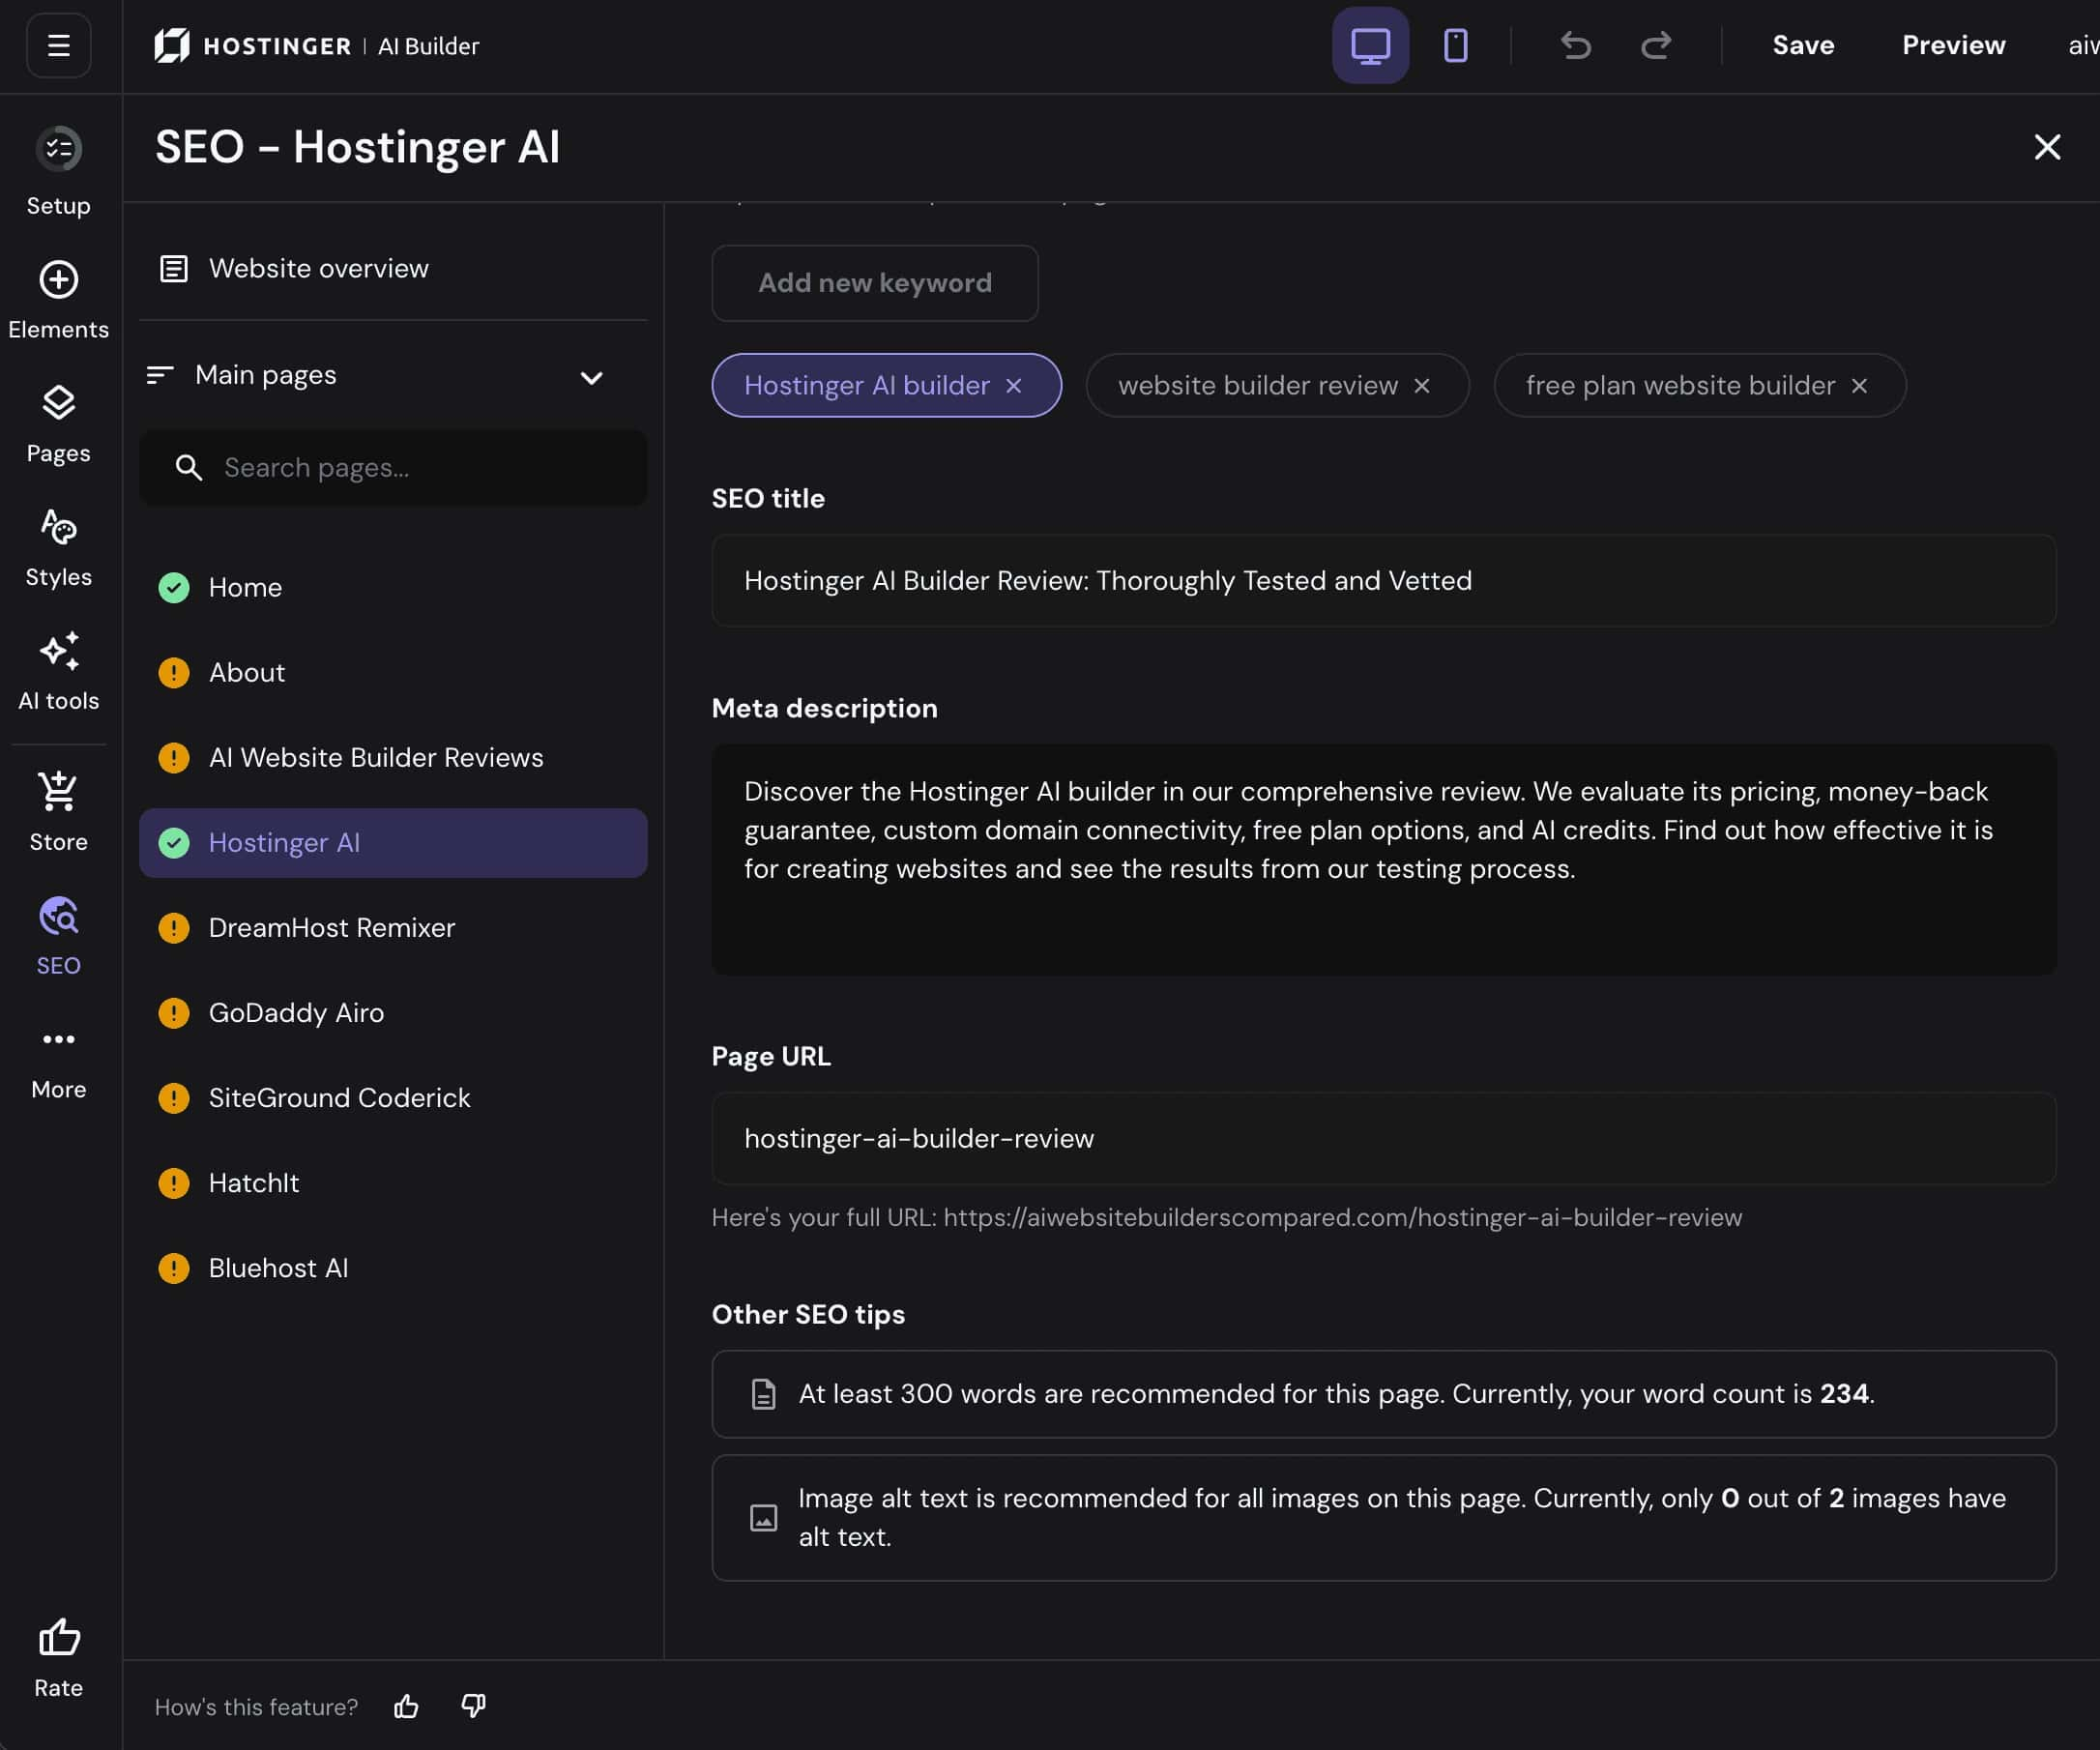Screen dimensions: 2100x1750
Task: Close the SEO panel
Action: point(2047,147)
